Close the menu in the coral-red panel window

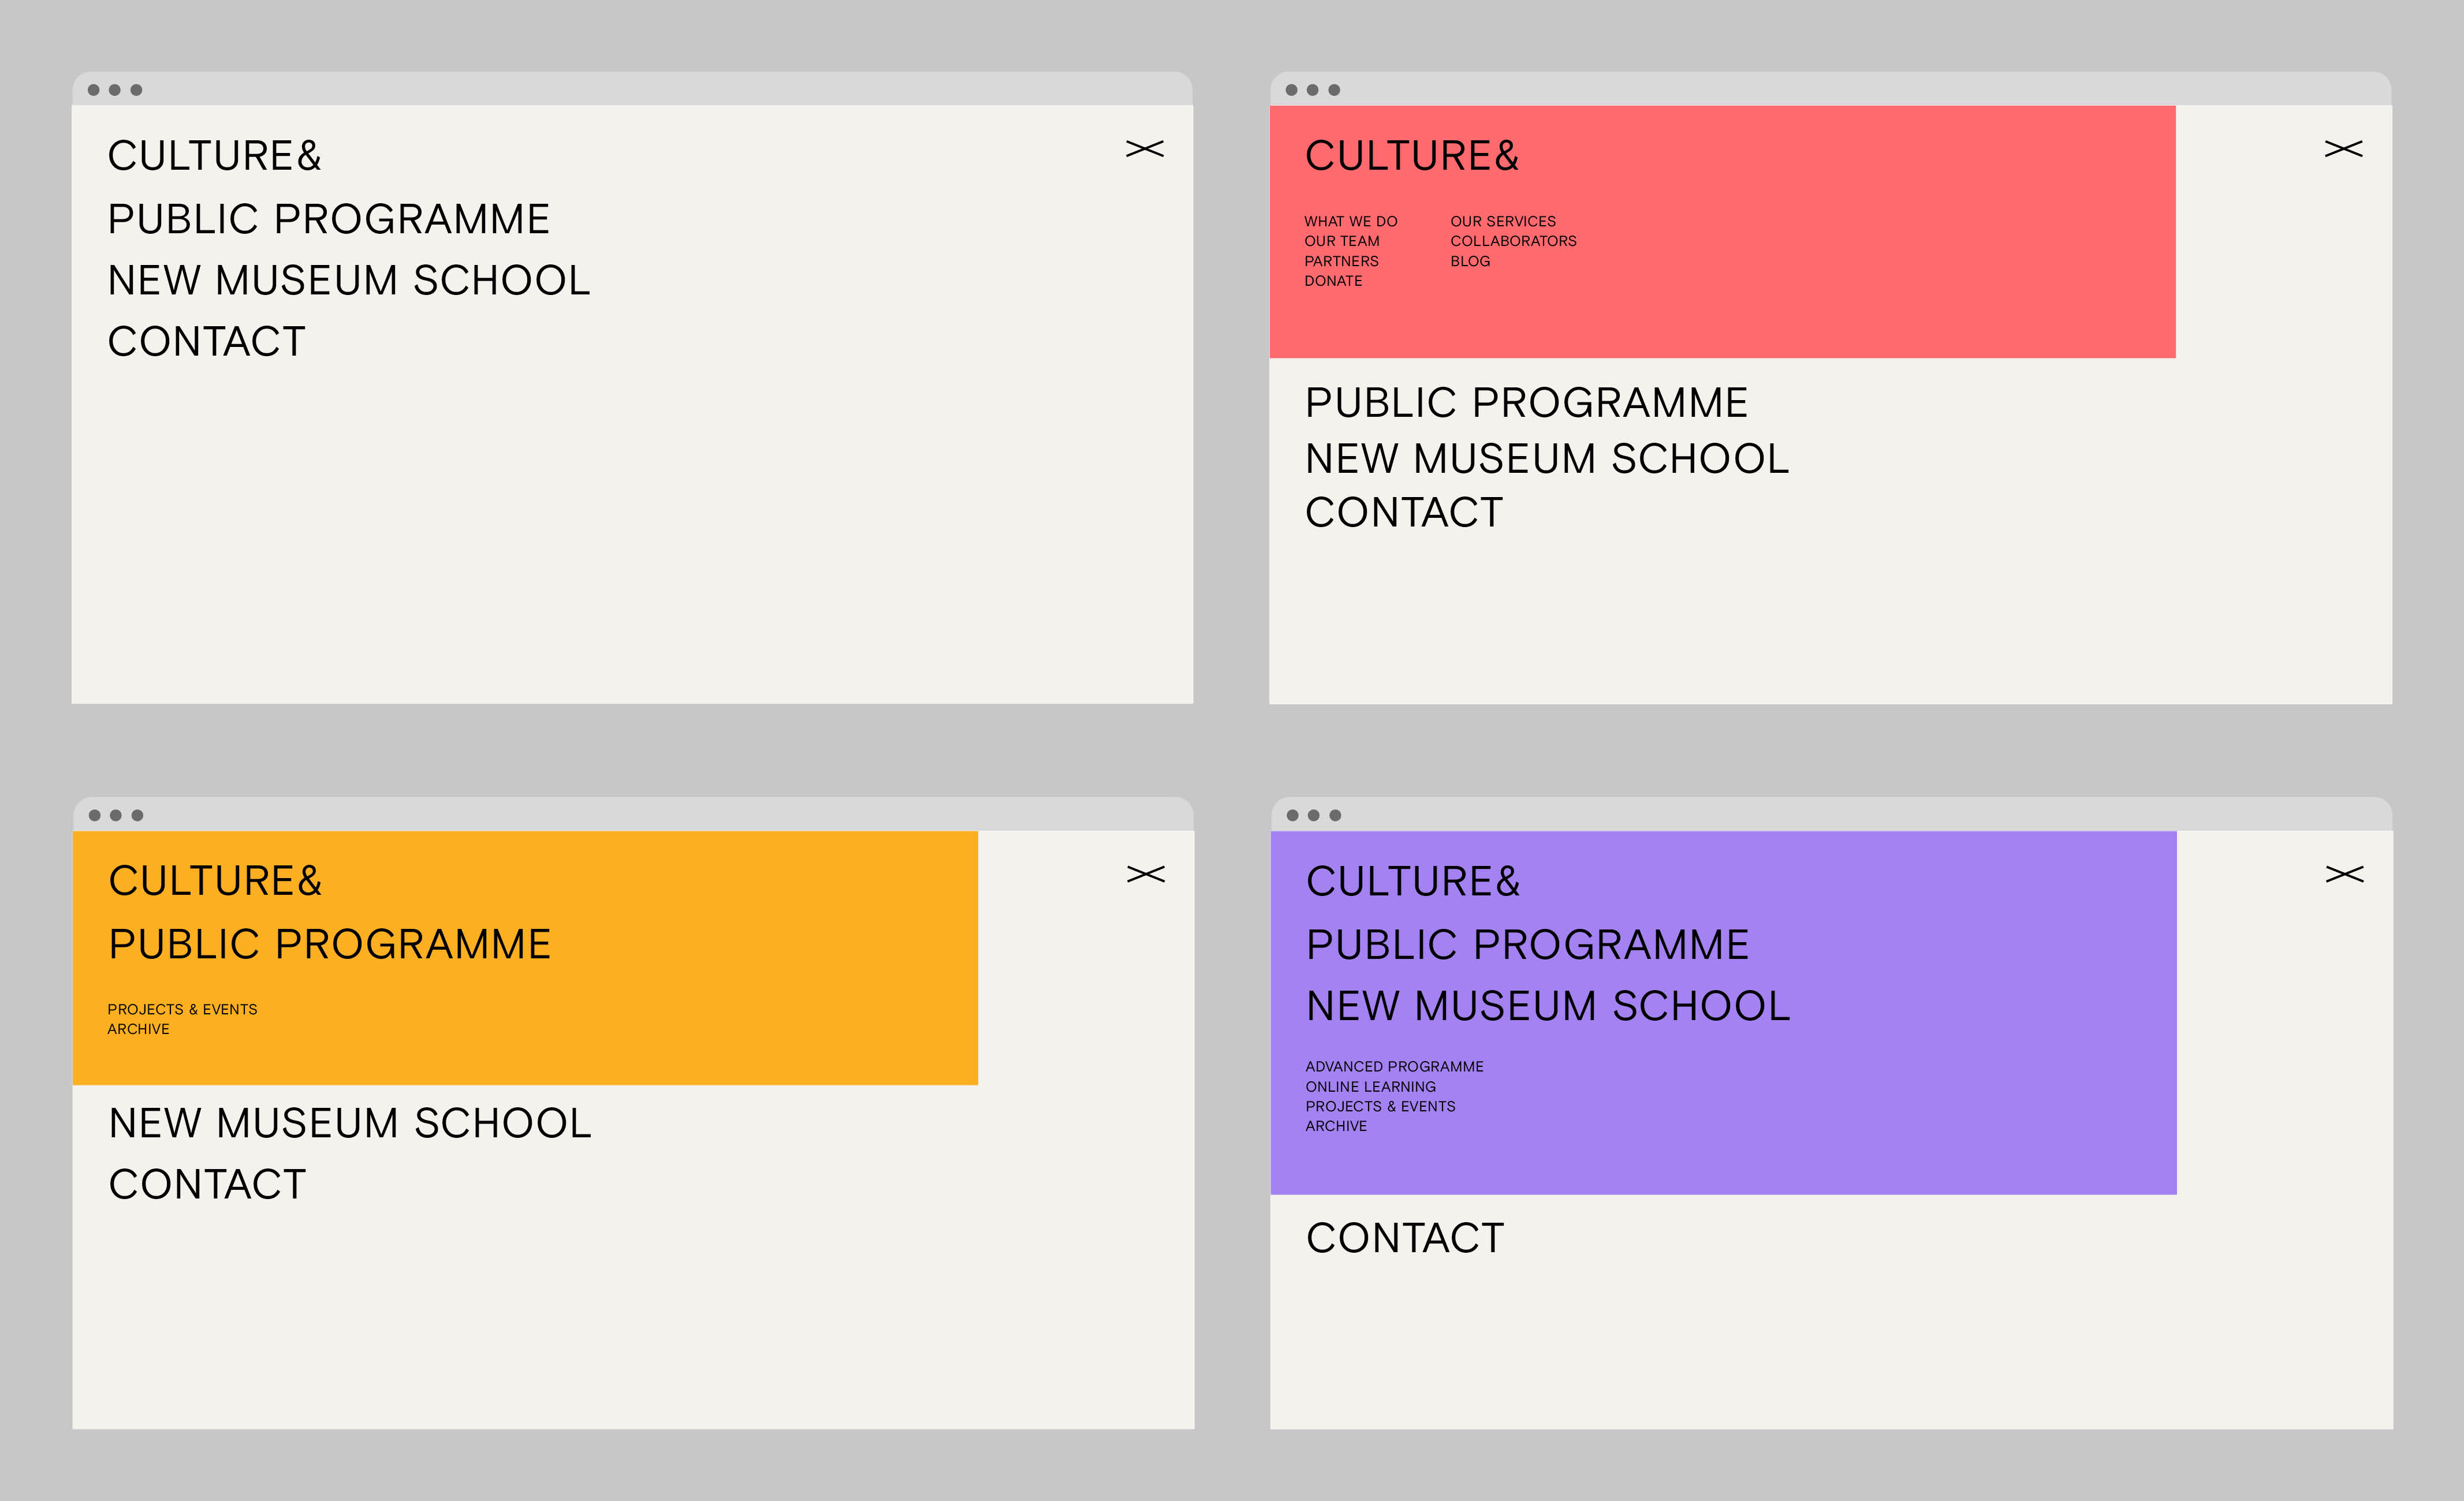coord(2343,149)
